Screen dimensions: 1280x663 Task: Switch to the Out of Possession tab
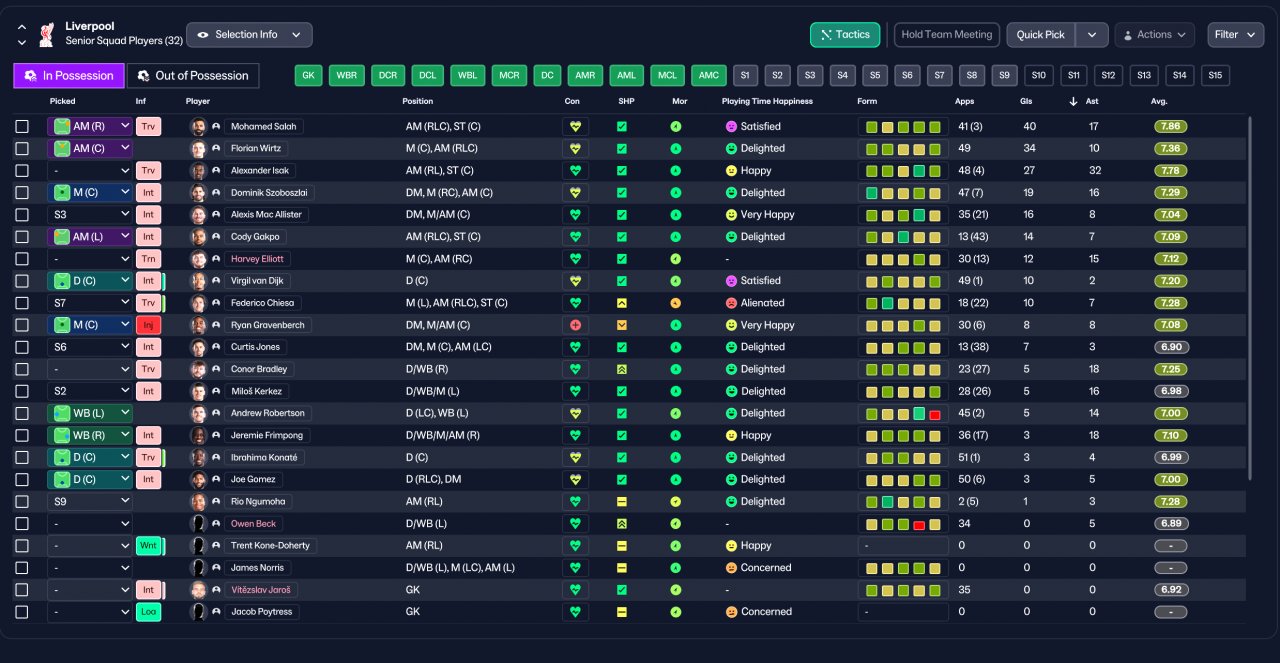pyautogui.click(x=193, y=76)
